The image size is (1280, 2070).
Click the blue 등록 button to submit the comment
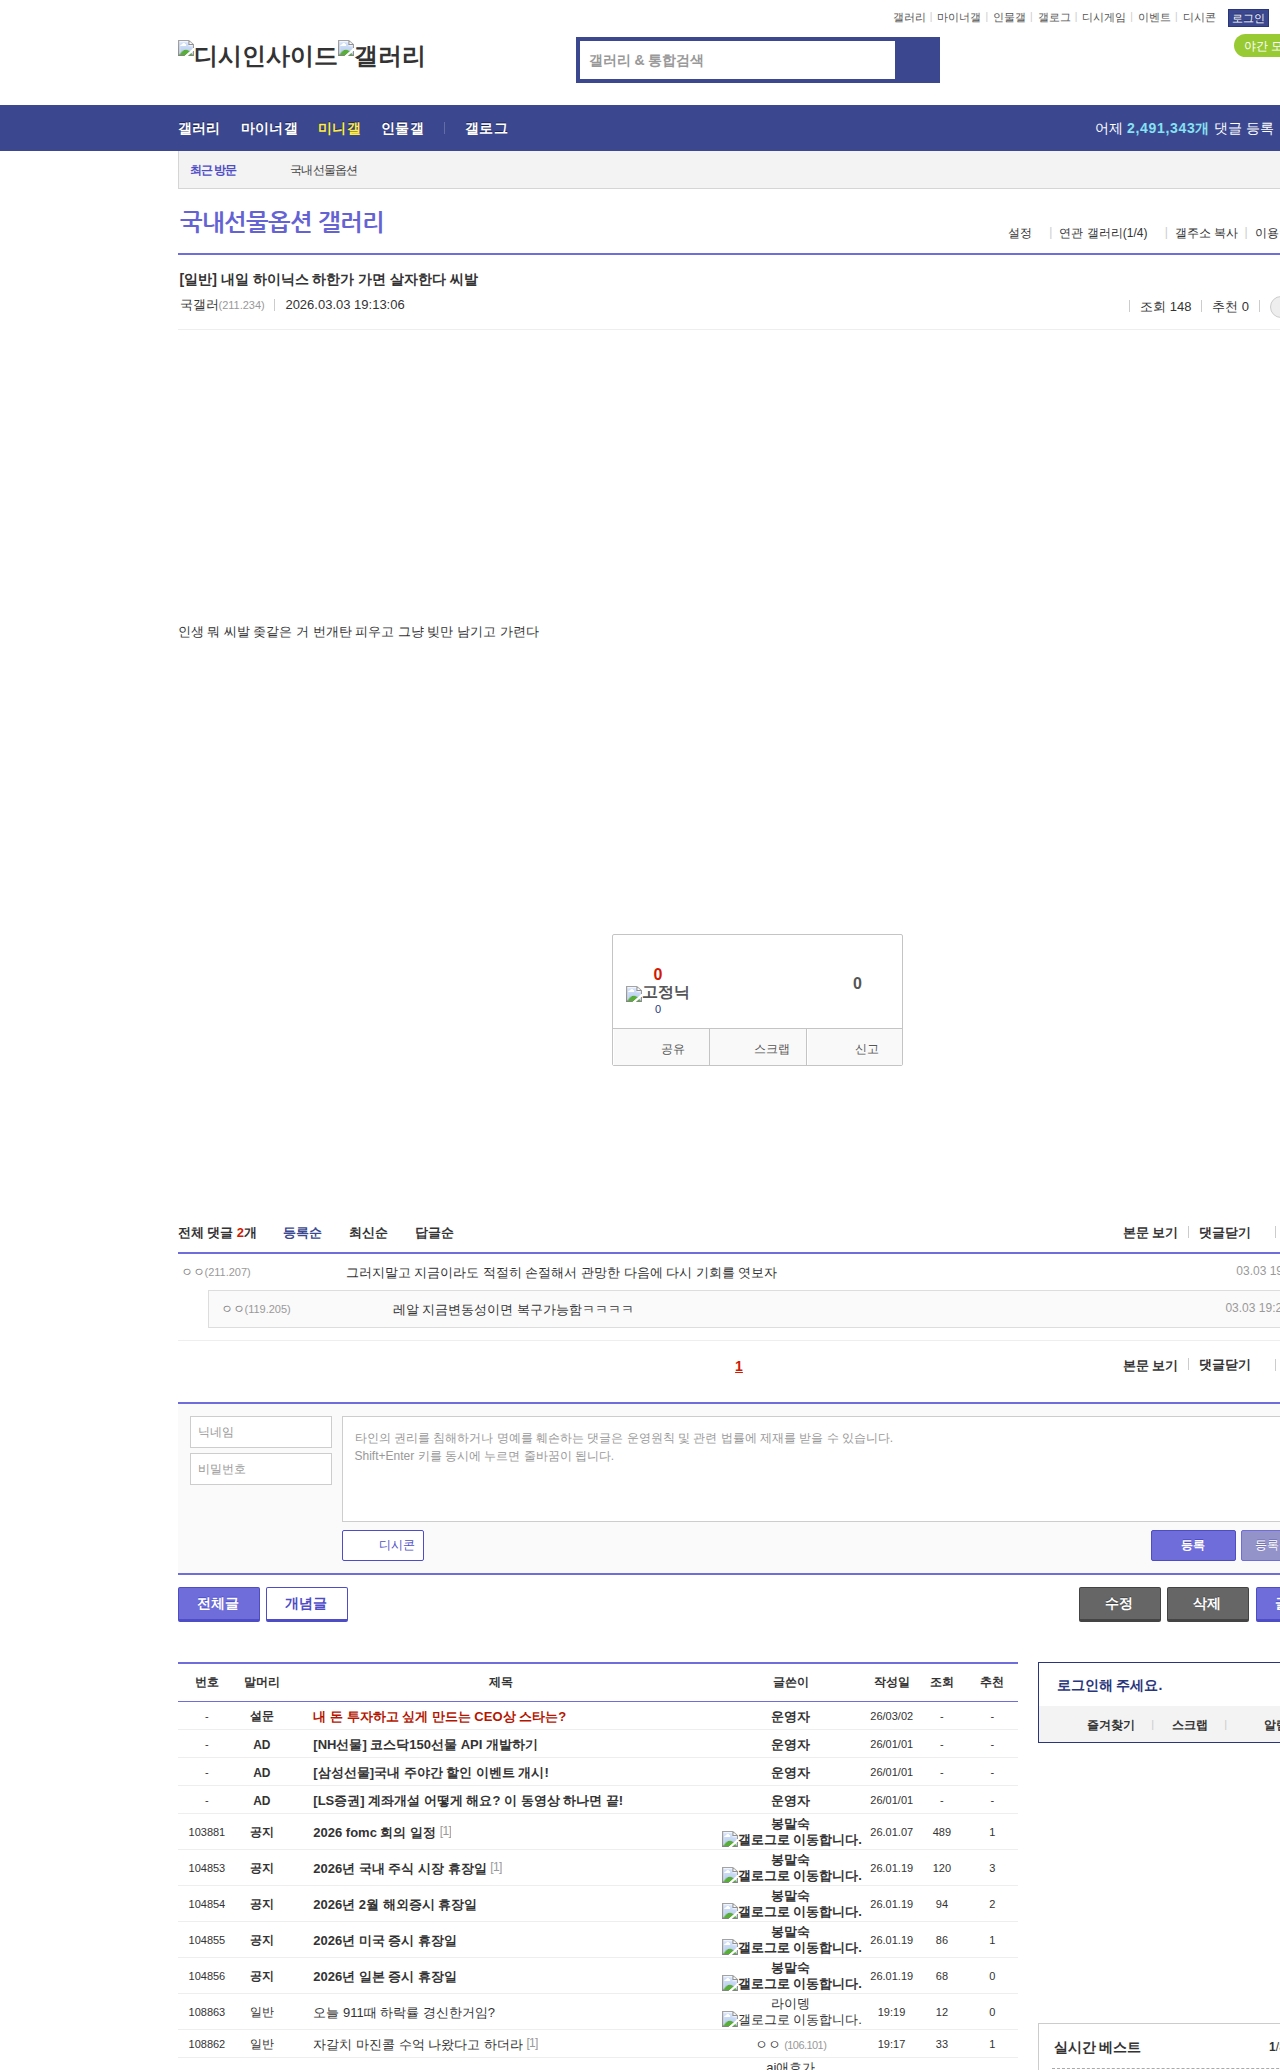click(1193, 1545)
